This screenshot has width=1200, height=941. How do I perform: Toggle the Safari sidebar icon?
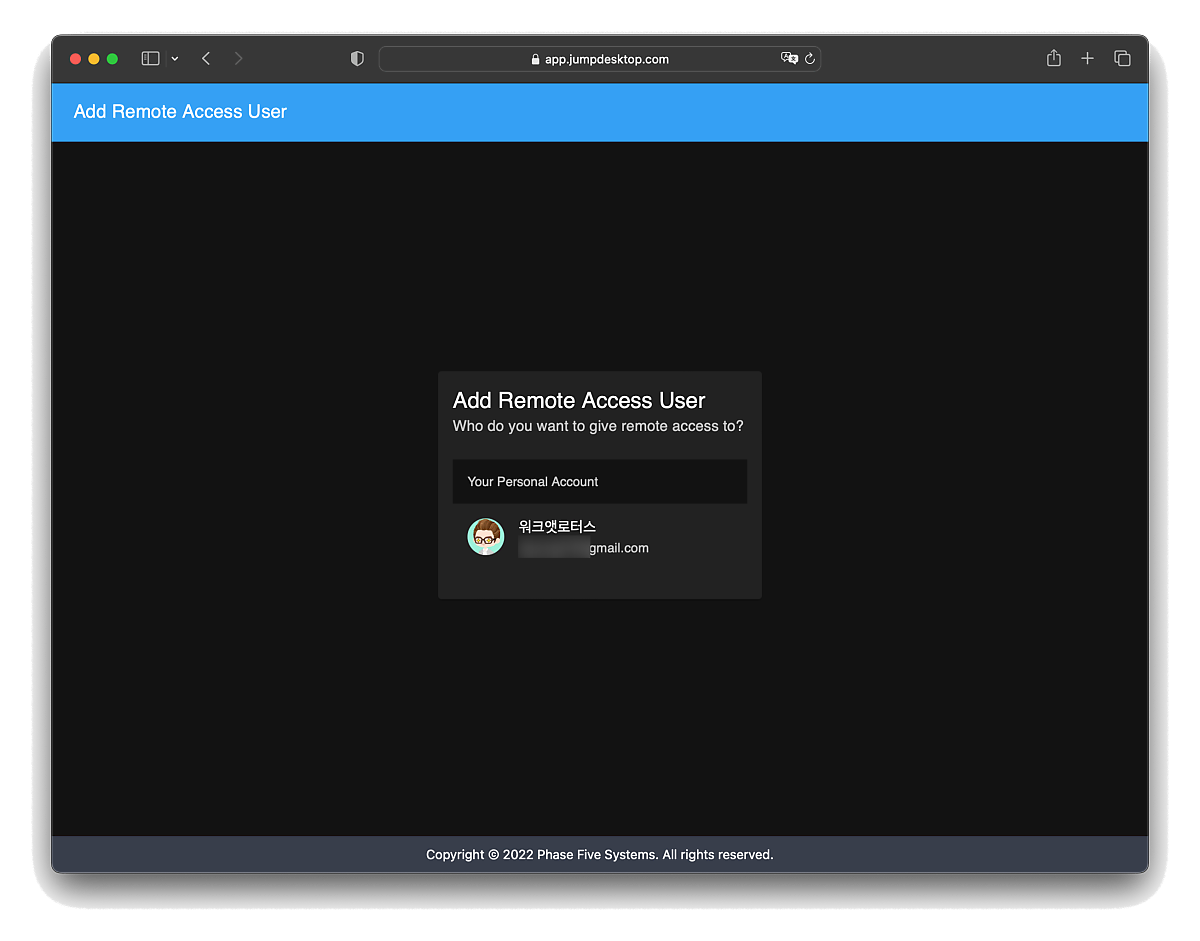pos(150,59)
